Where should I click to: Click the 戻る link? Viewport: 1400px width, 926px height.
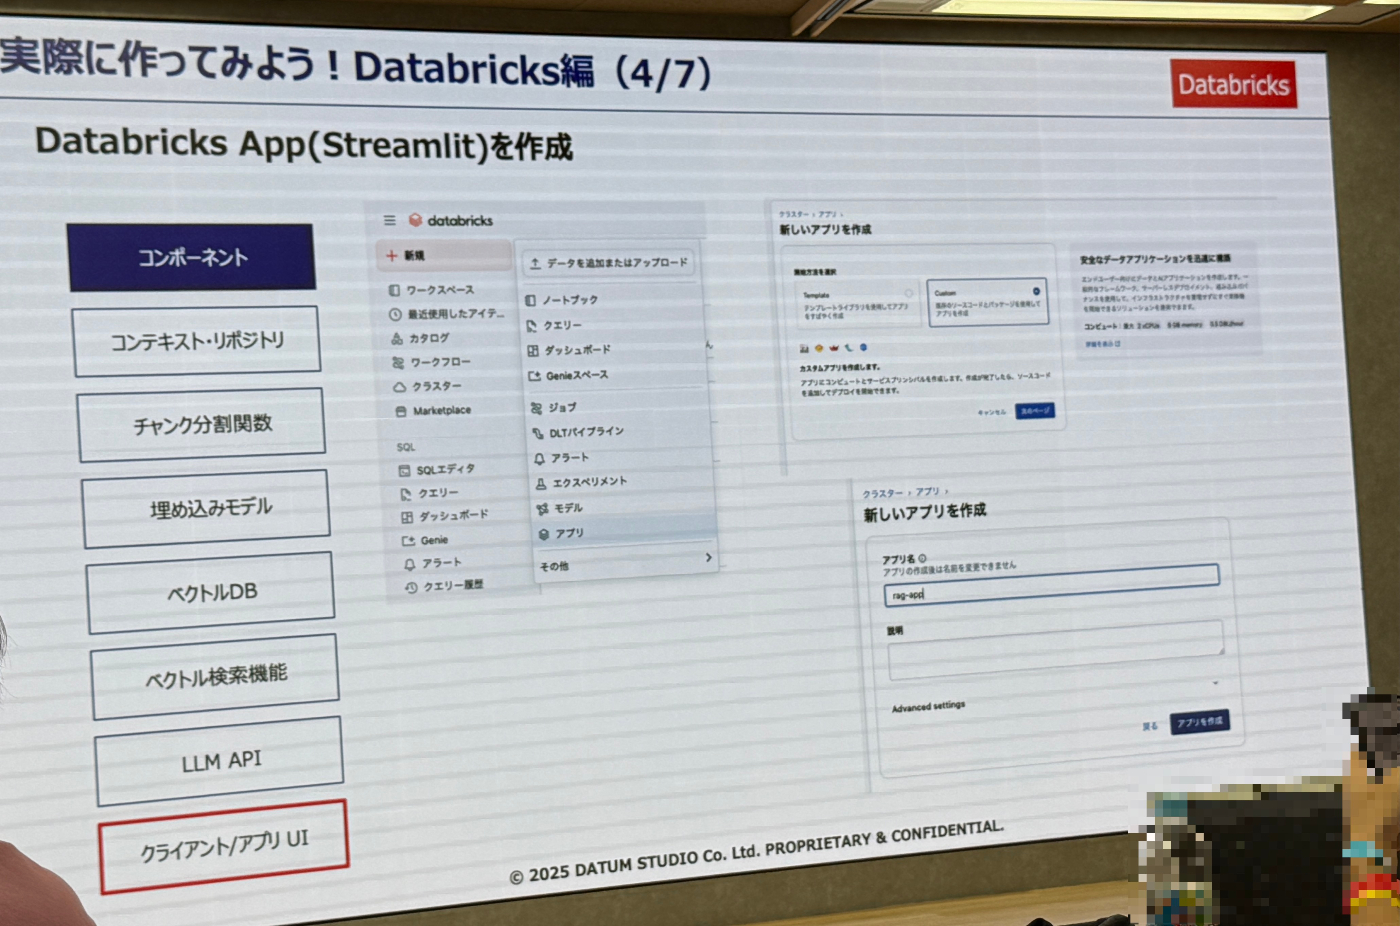[x=1150, y=726]
